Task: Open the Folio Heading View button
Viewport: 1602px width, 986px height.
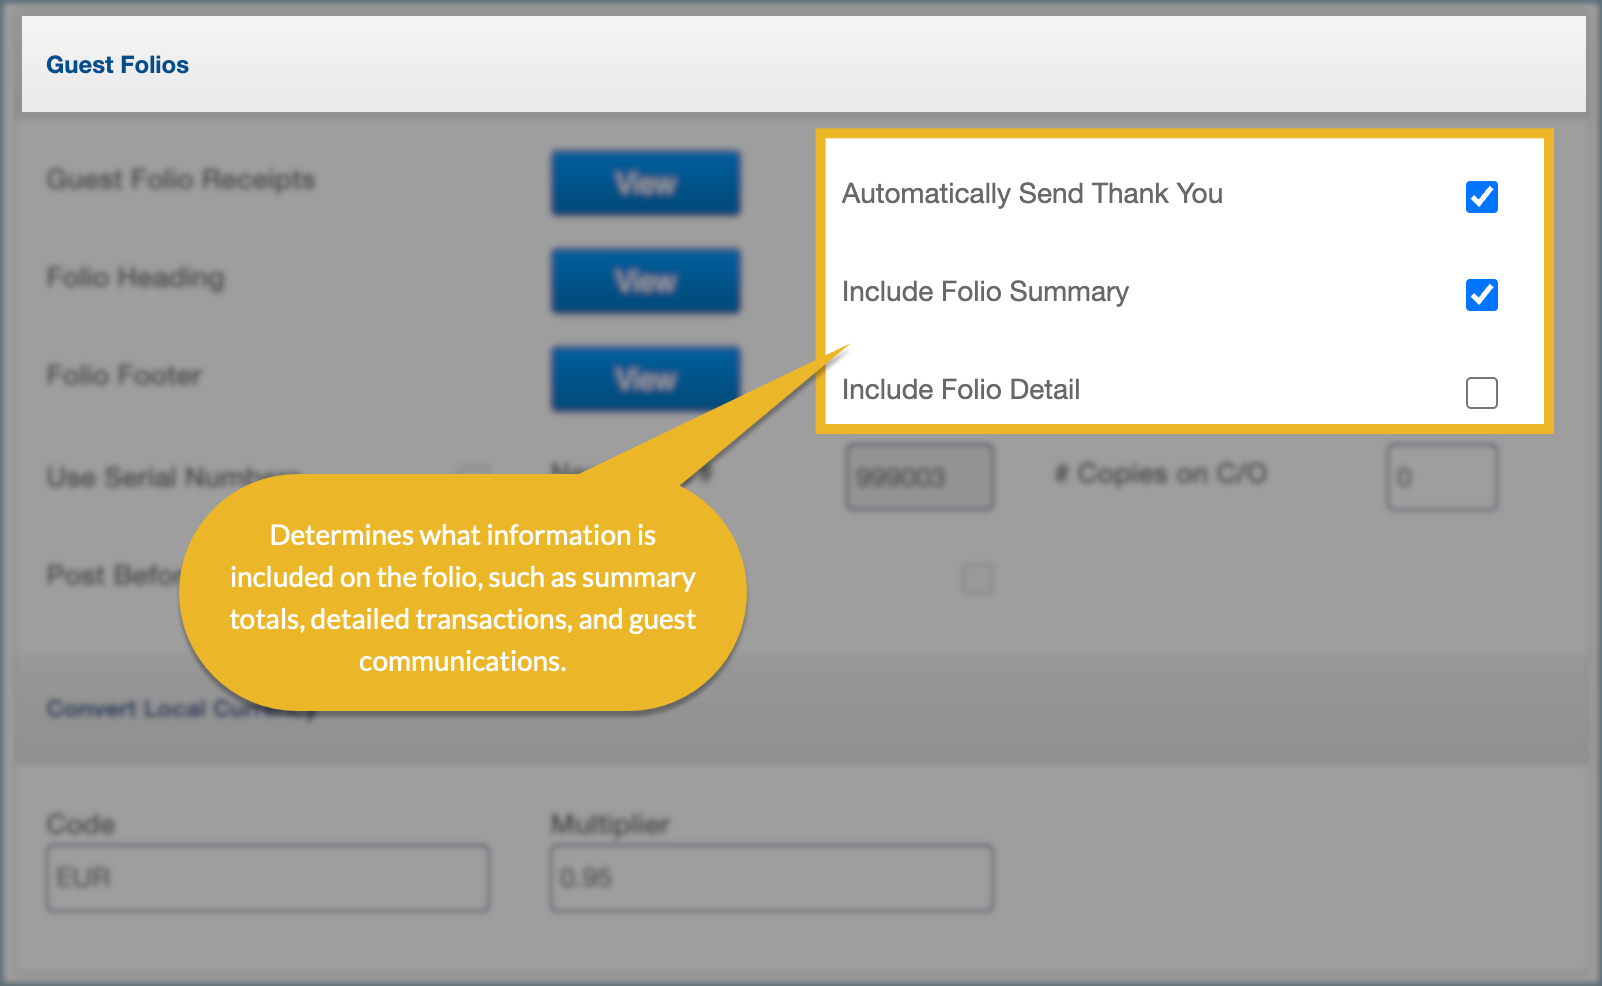Action: [x=645, y=281]
